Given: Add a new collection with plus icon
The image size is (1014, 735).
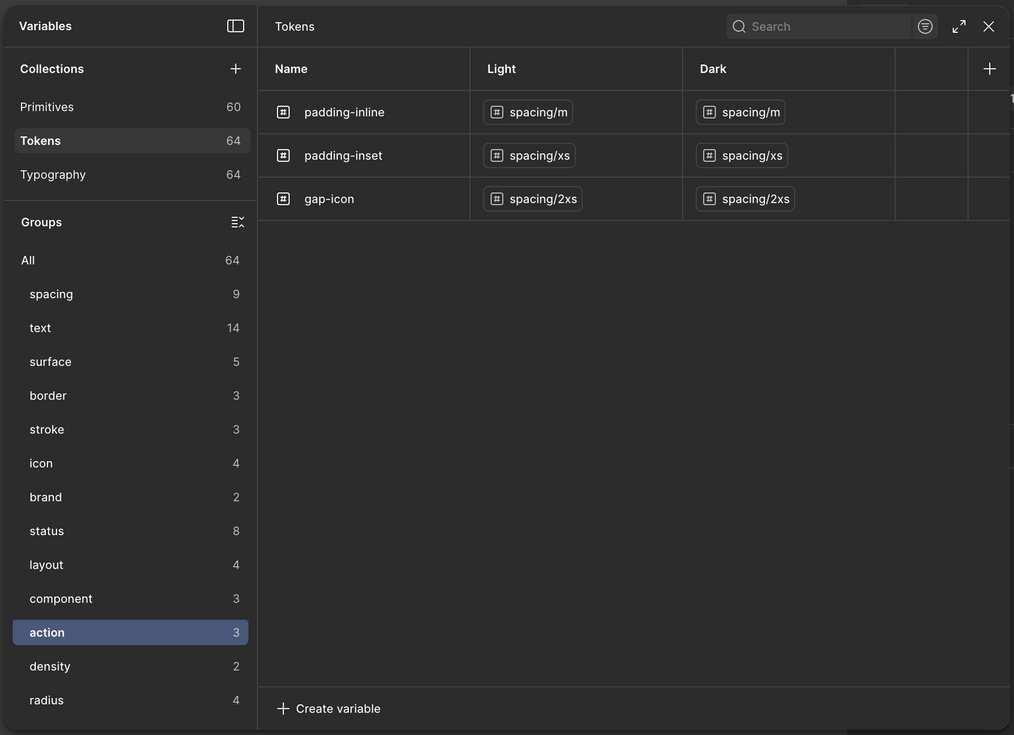Looking at the screenshot, I should (x=236, y=69).
